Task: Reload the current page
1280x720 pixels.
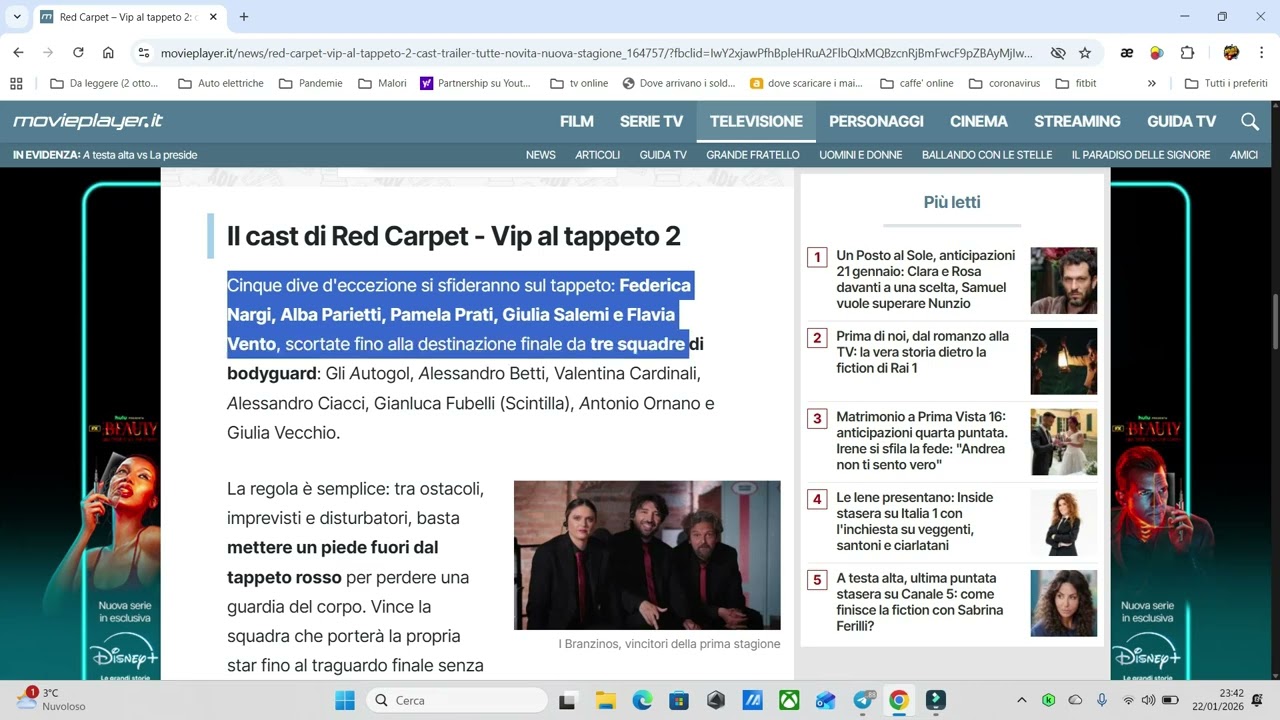Action: click(78, 53)
